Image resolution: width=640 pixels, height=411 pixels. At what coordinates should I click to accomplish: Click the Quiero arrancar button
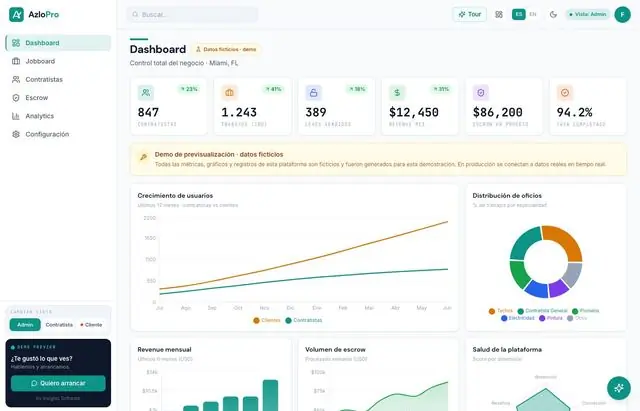pyautogui.click(x=58, y=384)
